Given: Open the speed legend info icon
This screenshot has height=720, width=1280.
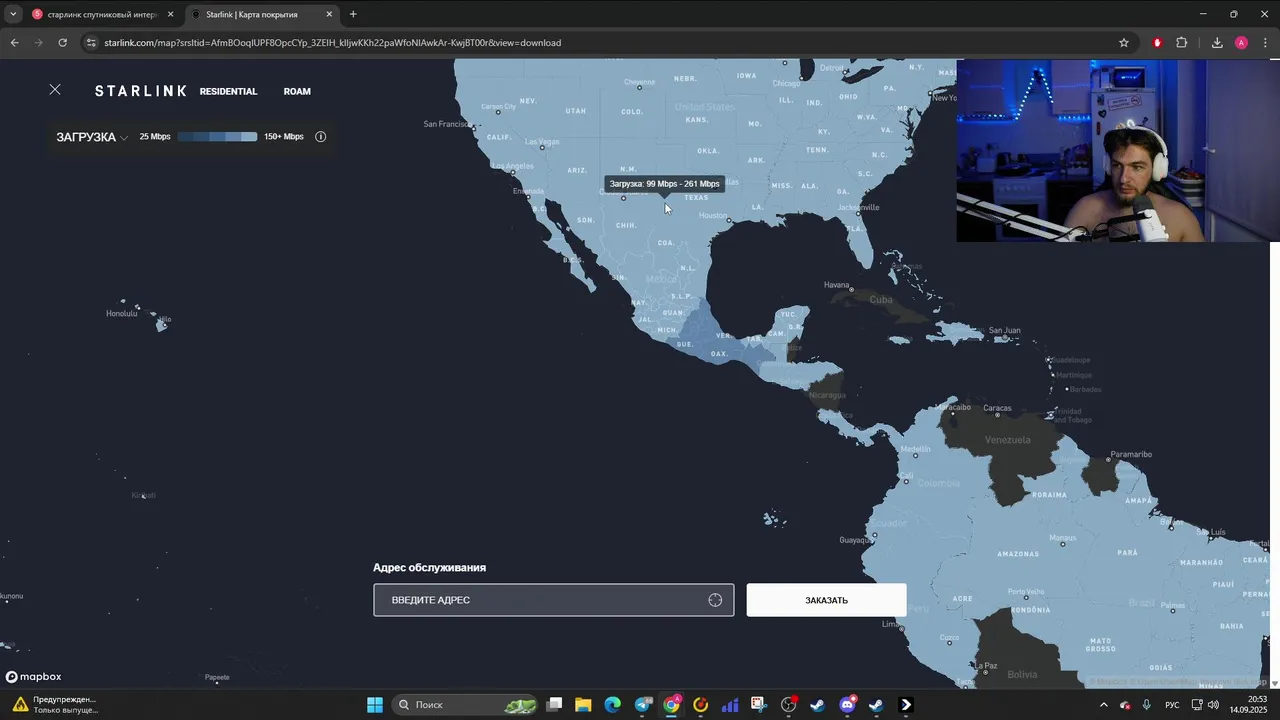Looking at the screenshot, I should [x=321, y=137].
